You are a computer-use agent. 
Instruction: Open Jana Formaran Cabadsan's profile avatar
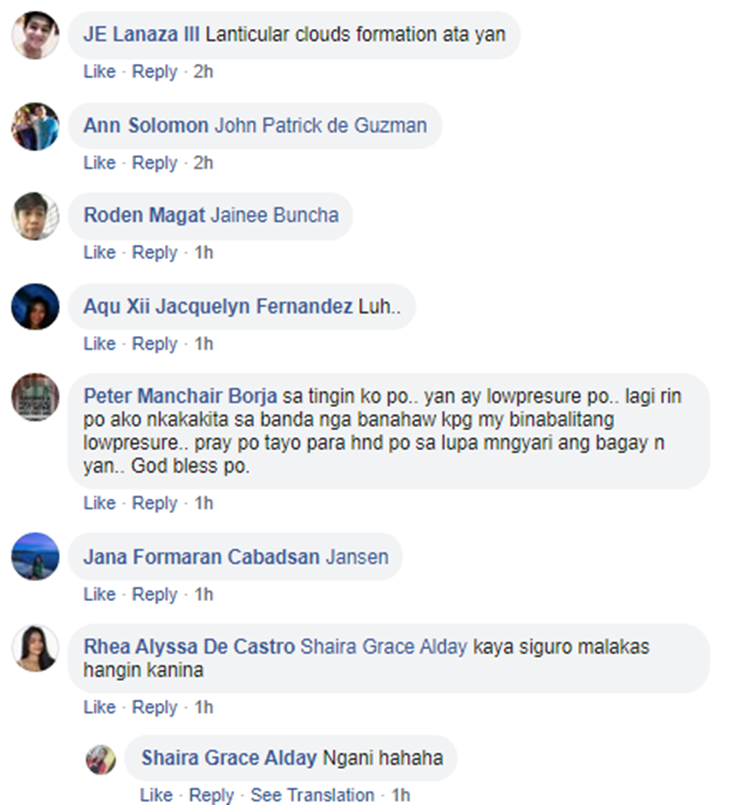pos(35,557)
